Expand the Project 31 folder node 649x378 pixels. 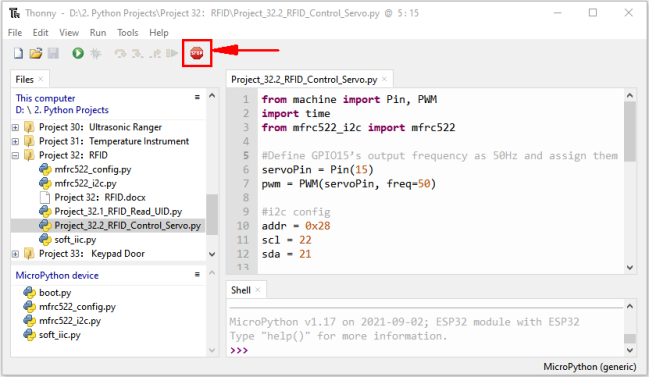[x=15, y=142]
